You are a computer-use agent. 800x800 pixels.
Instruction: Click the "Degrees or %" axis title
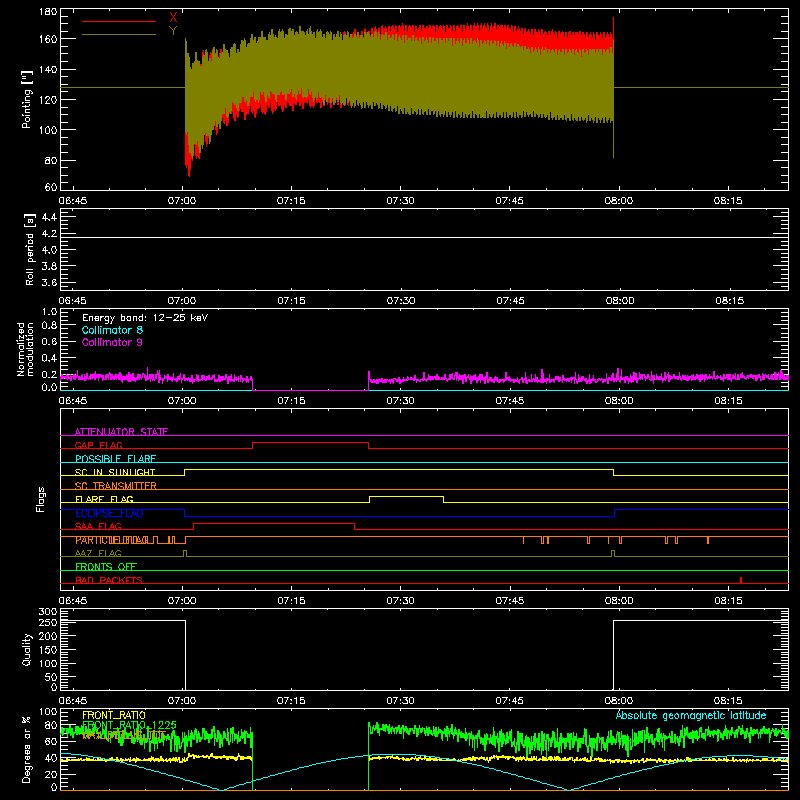coord(26,749)
